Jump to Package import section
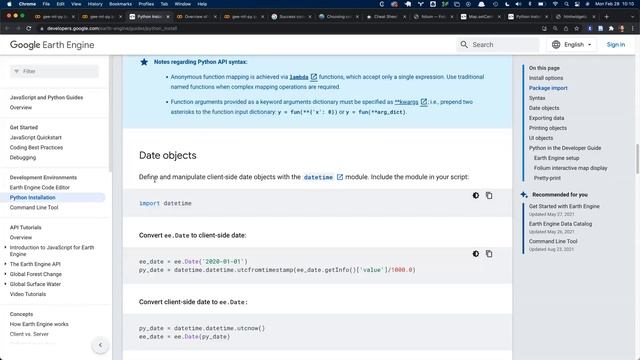The width and height of the screenshot is (640, 360). coord(548,88)
